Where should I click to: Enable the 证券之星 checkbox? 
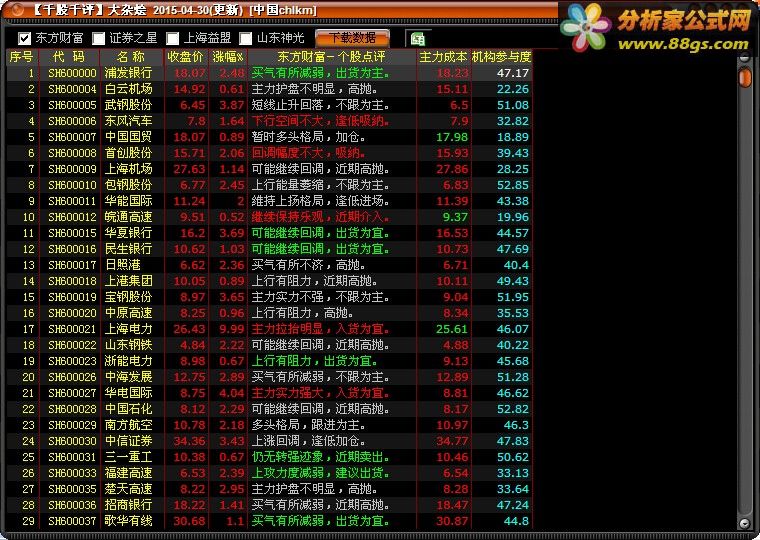tap(98, 38)
